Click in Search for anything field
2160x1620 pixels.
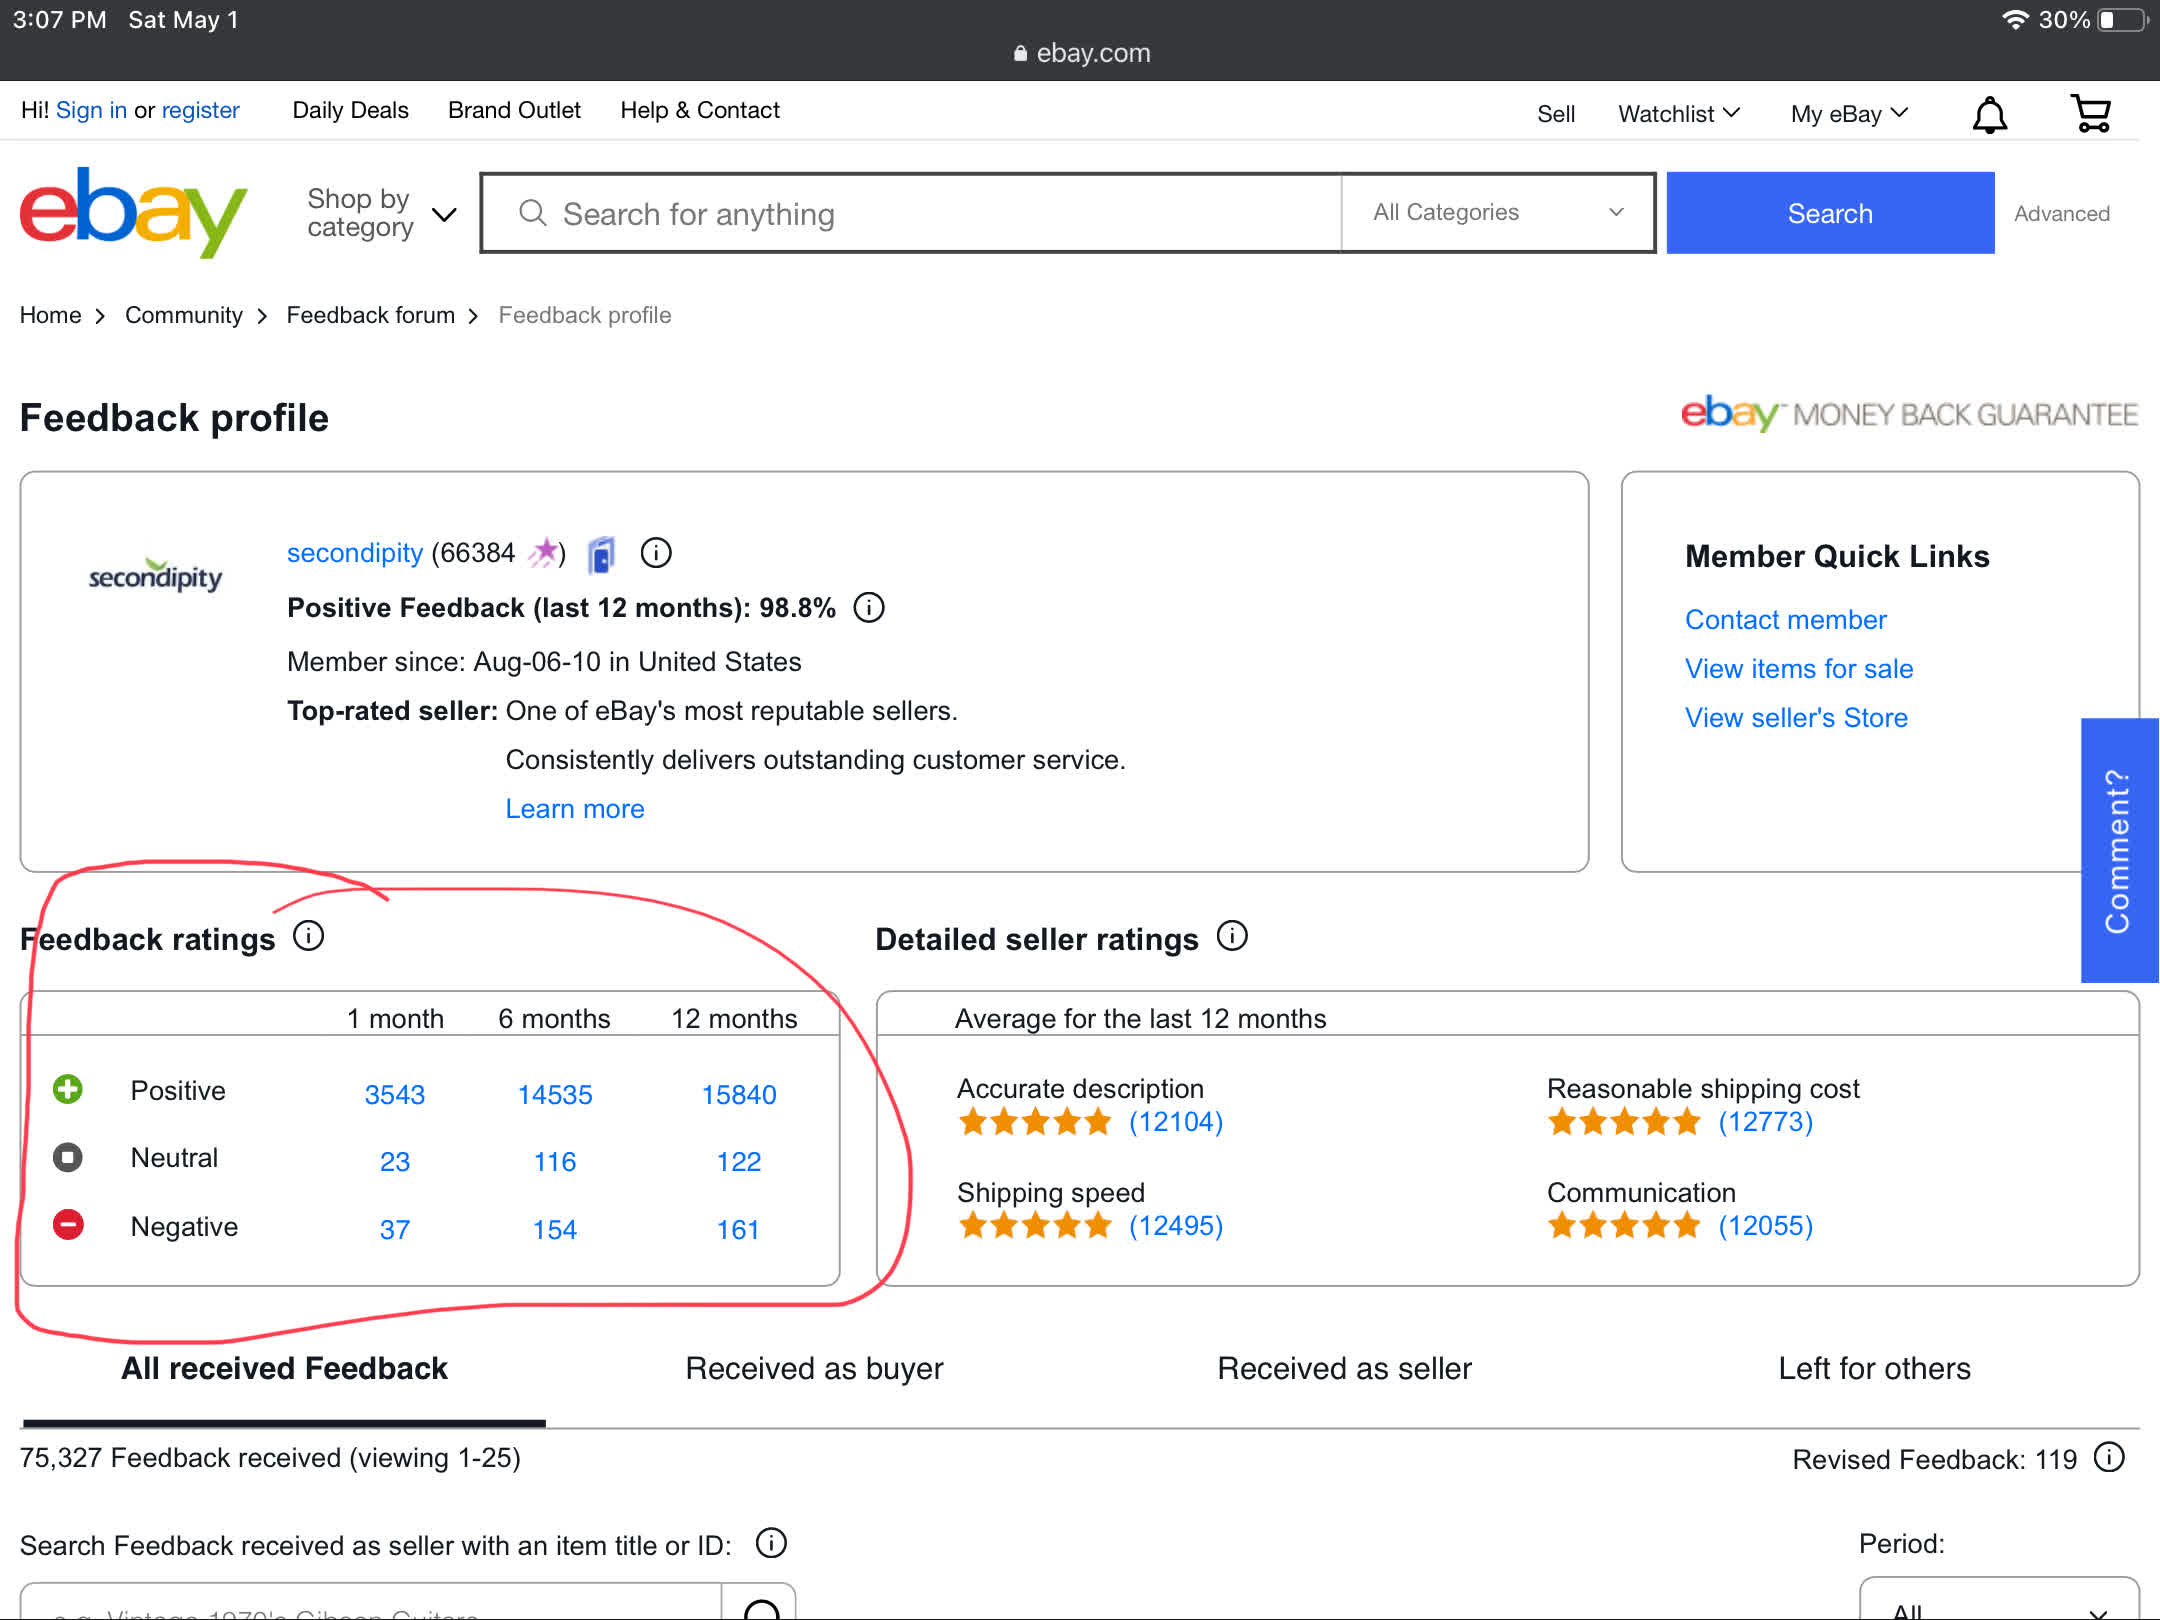point(910,213)
